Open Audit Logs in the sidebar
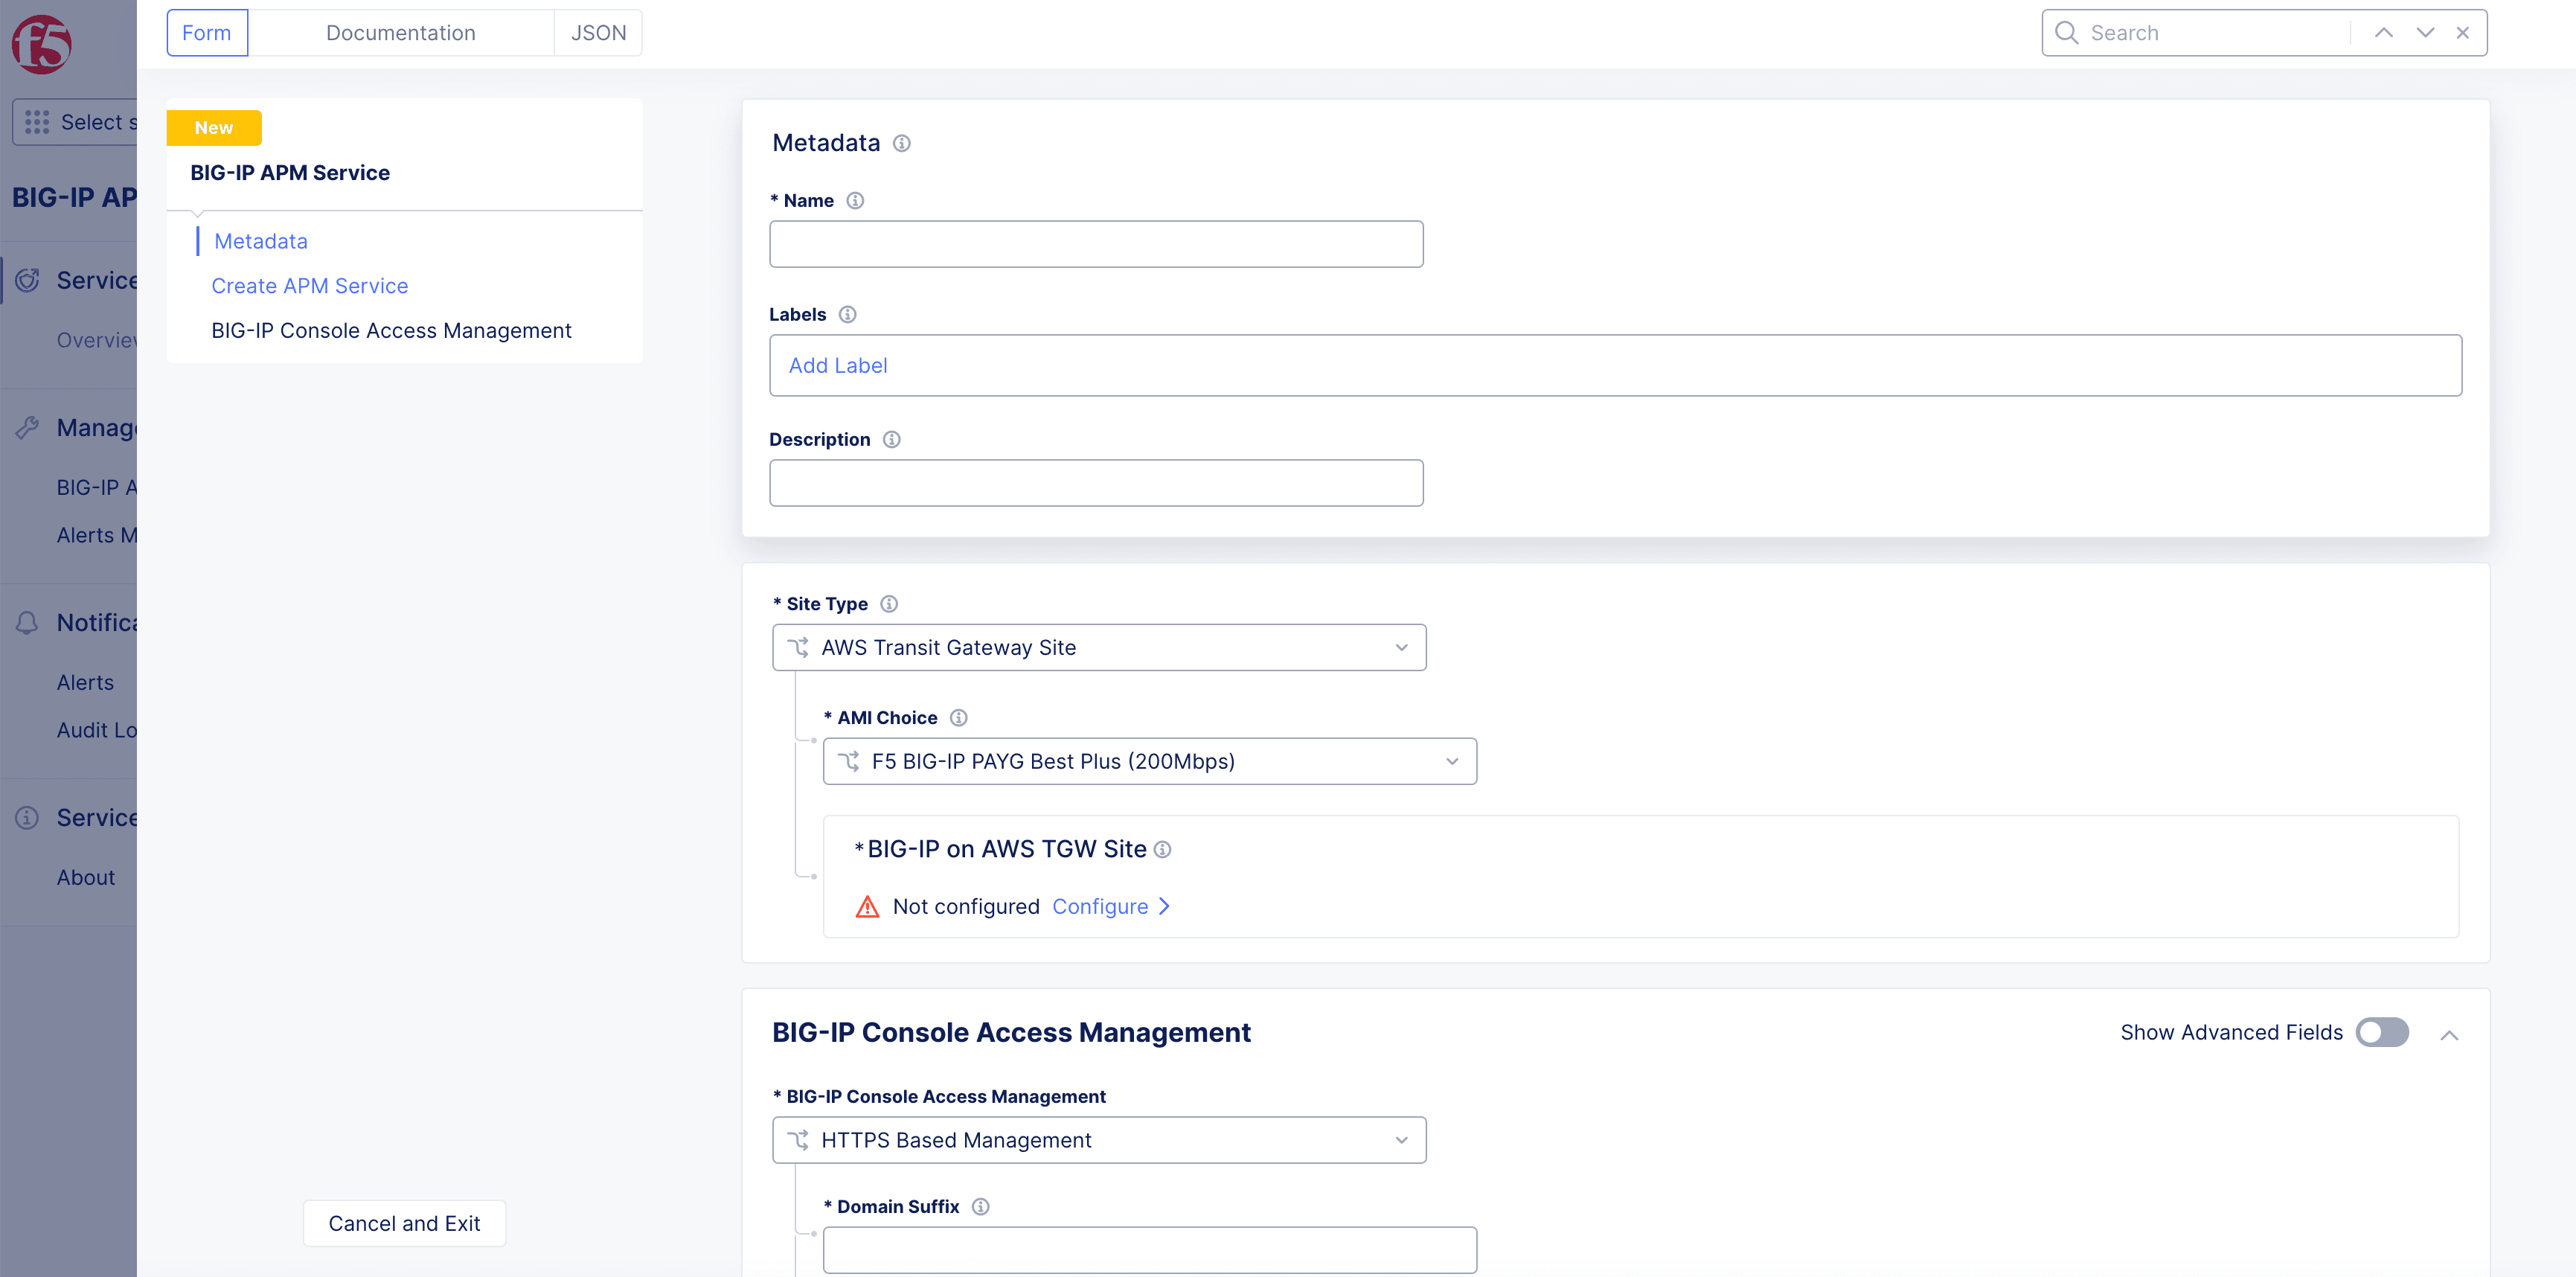2576x1277 pixels. coord(96,730)
